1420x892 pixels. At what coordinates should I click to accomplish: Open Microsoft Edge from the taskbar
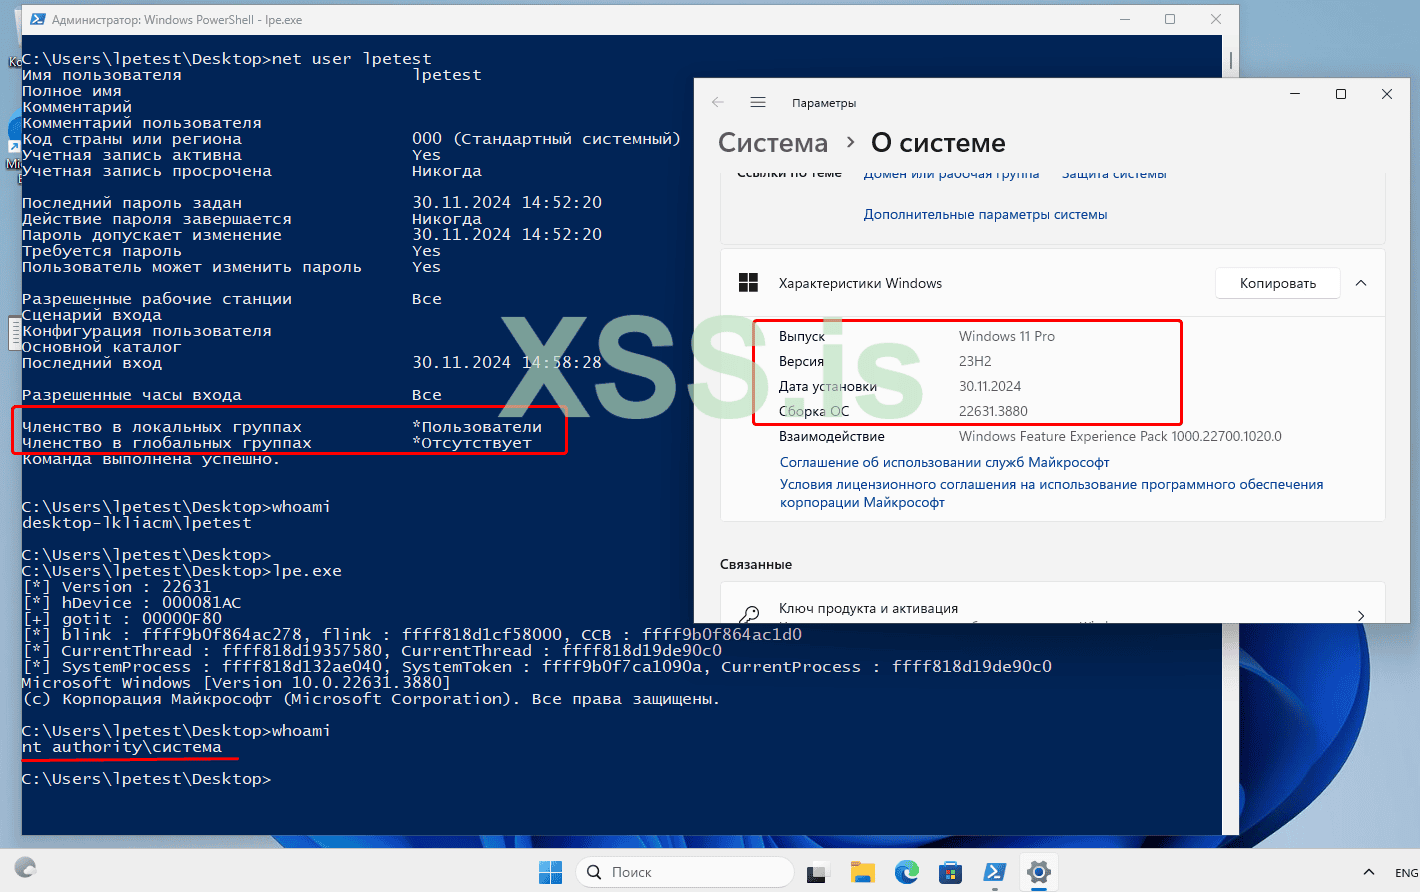pyautogui.click(x=907, y=872)
